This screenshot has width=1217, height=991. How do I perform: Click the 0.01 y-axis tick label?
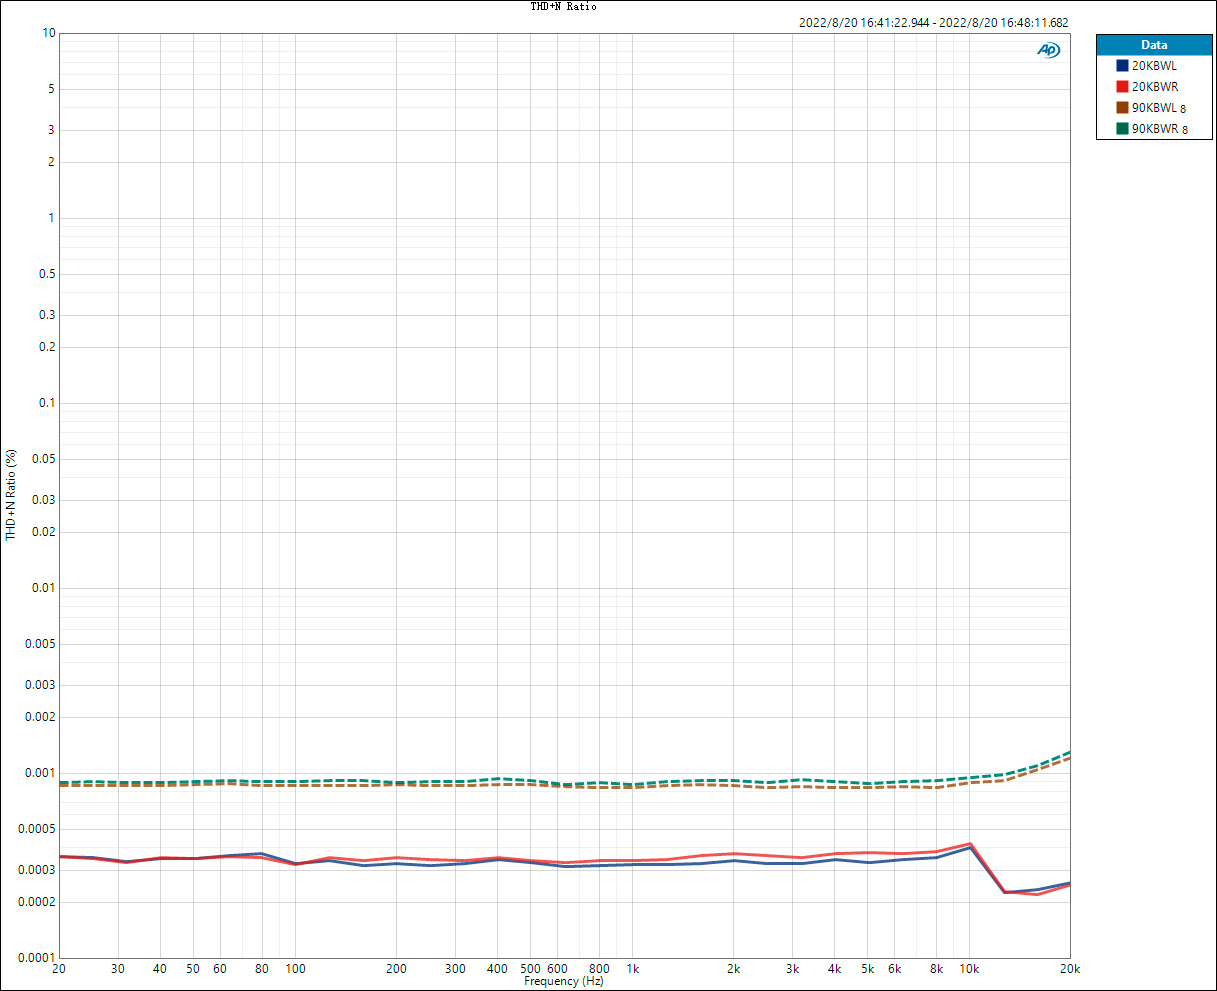pos(43,588)
